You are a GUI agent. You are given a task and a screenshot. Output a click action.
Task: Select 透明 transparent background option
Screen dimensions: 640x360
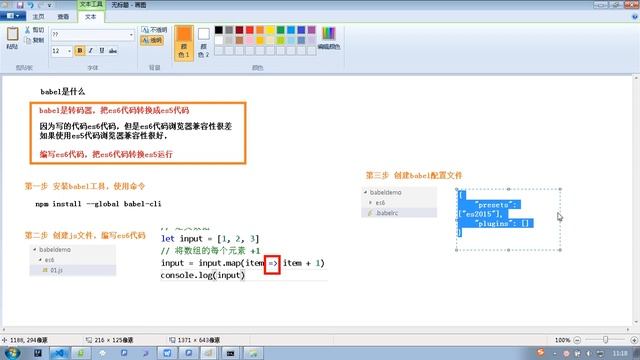coord(152,40)
